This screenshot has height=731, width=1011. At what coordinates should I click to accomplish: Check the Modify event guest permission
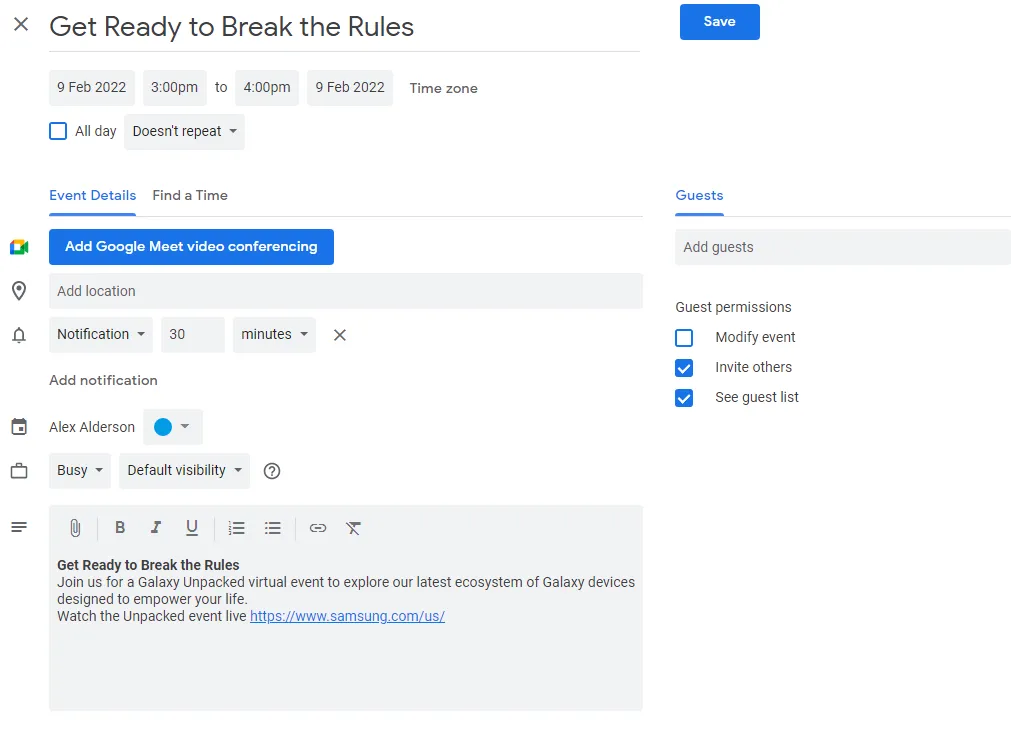pyautogui.click(x=684, y=338)
